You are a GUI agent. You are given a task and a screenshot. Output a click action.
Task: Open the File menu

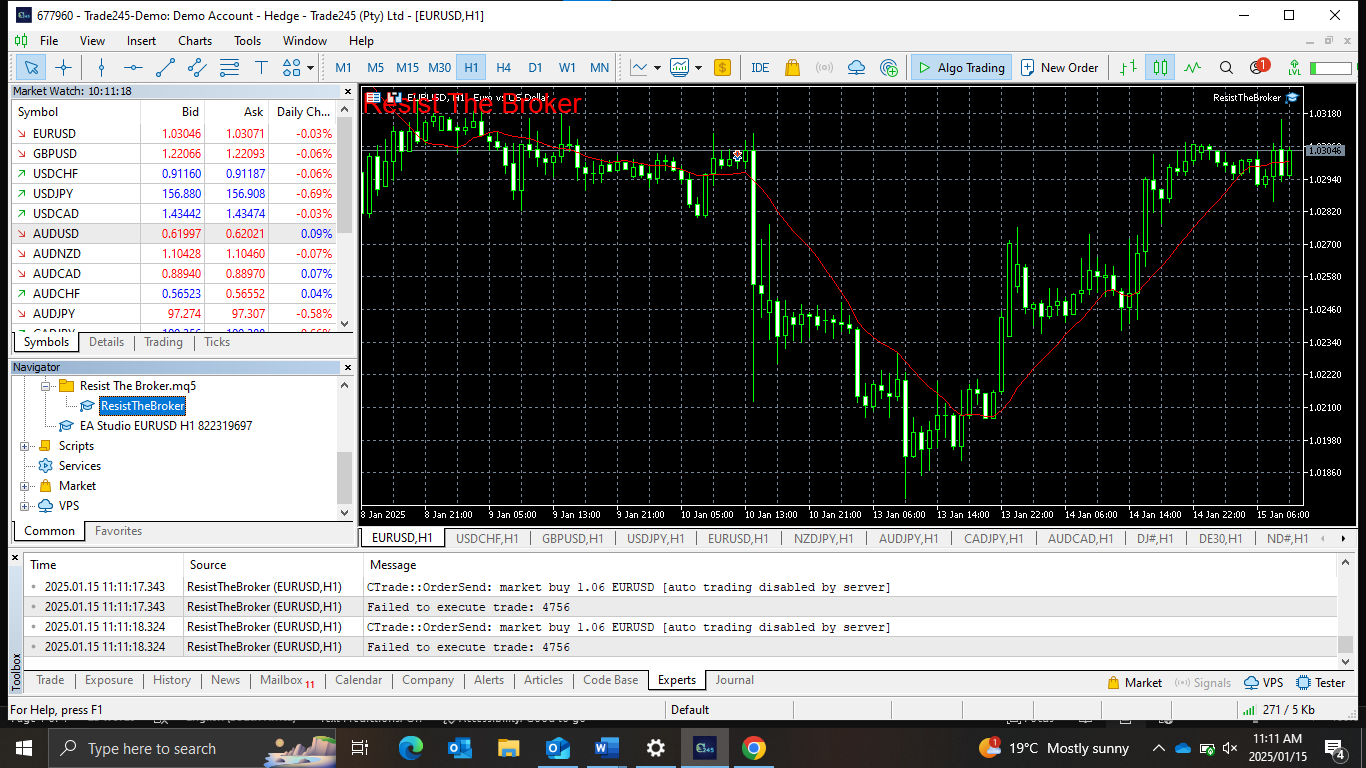[x=49, y=41]
